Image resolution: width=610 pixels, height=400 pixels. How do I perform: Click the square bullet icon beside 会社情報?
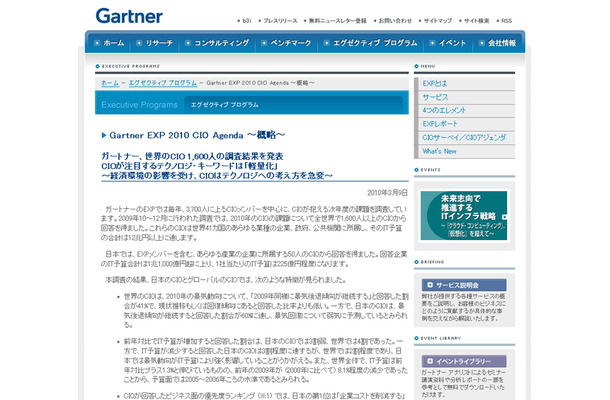point(482,43)
